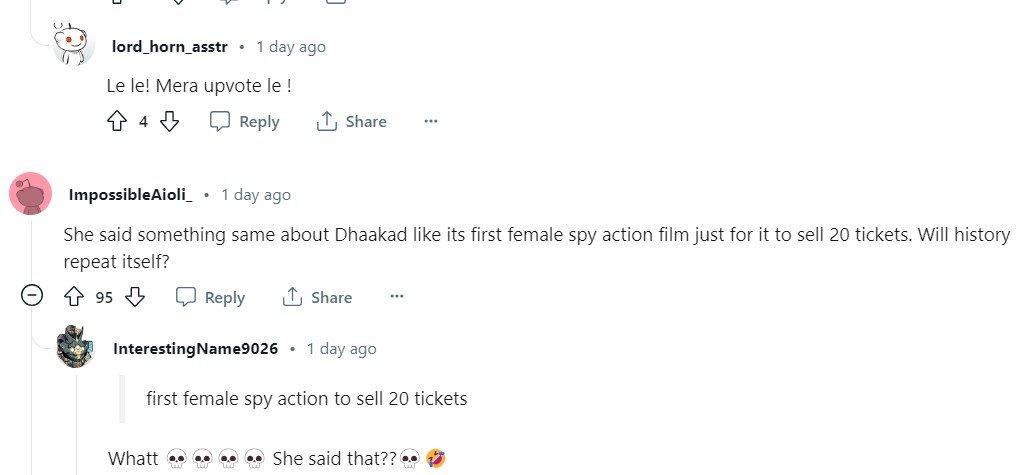Screen dimensions: 1026x475
Task: Open the lord_horn_asstr username link
Action: click(x=170, y=47)
